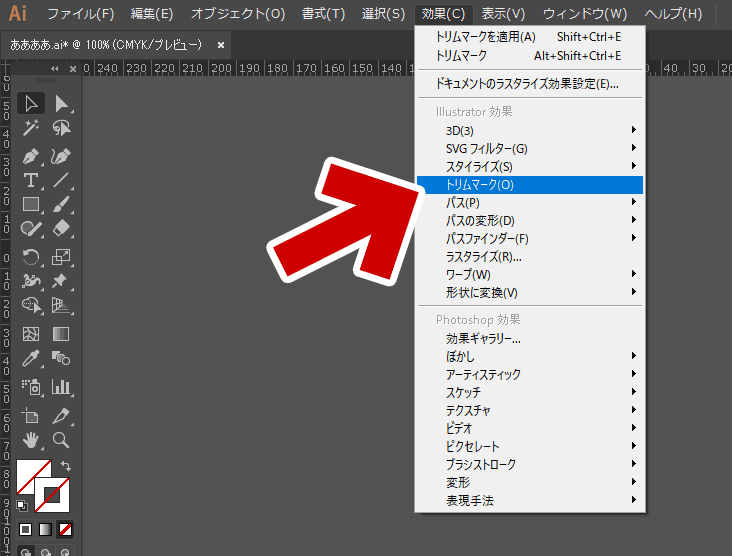Activate the Artboard tool
The height and width of the screenshot is (556, 732).
31,415
